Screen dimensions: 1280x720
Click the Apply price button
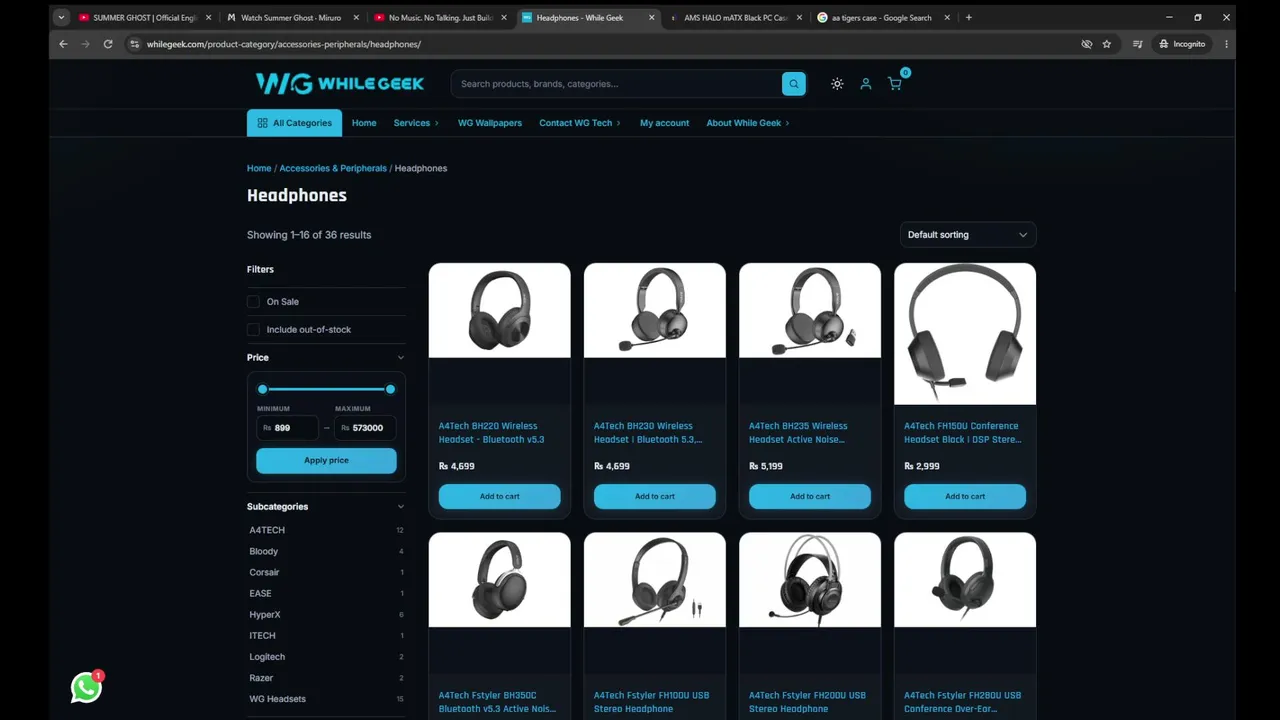(x=326, y=460)
